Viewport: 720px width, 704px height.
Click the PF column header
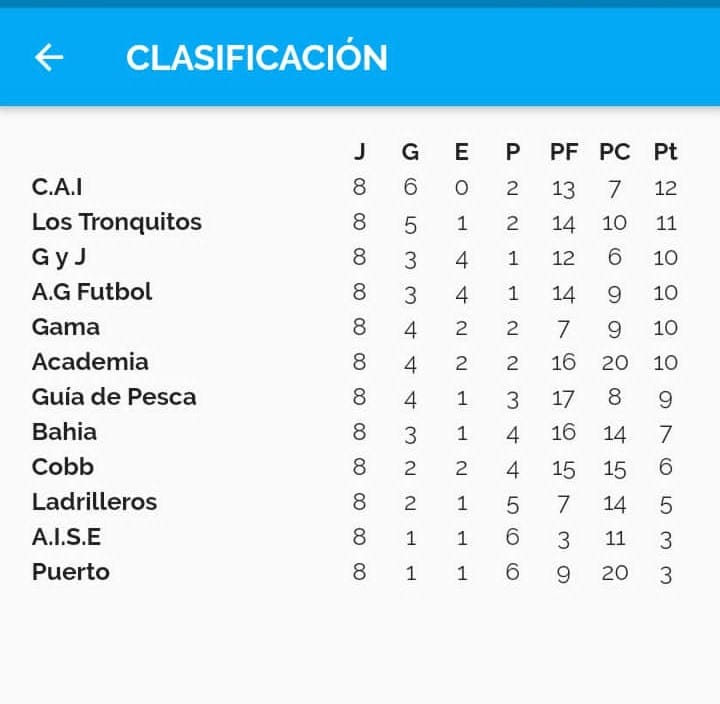pos(564,152)
